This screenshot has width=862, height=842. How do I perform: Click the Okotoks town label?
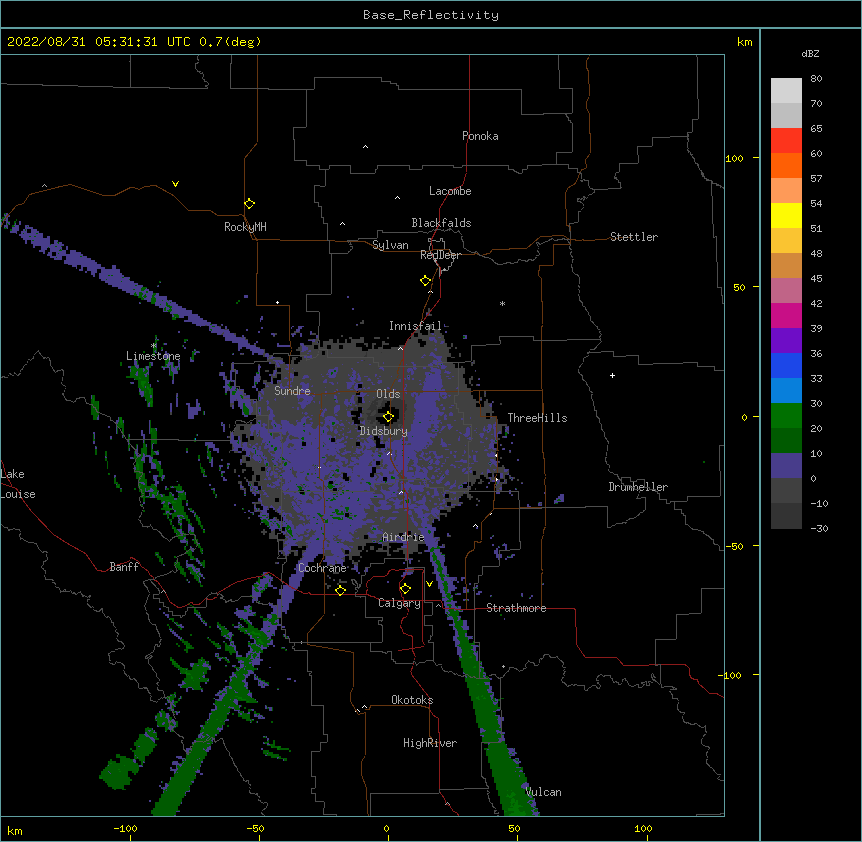pos(412,700)
